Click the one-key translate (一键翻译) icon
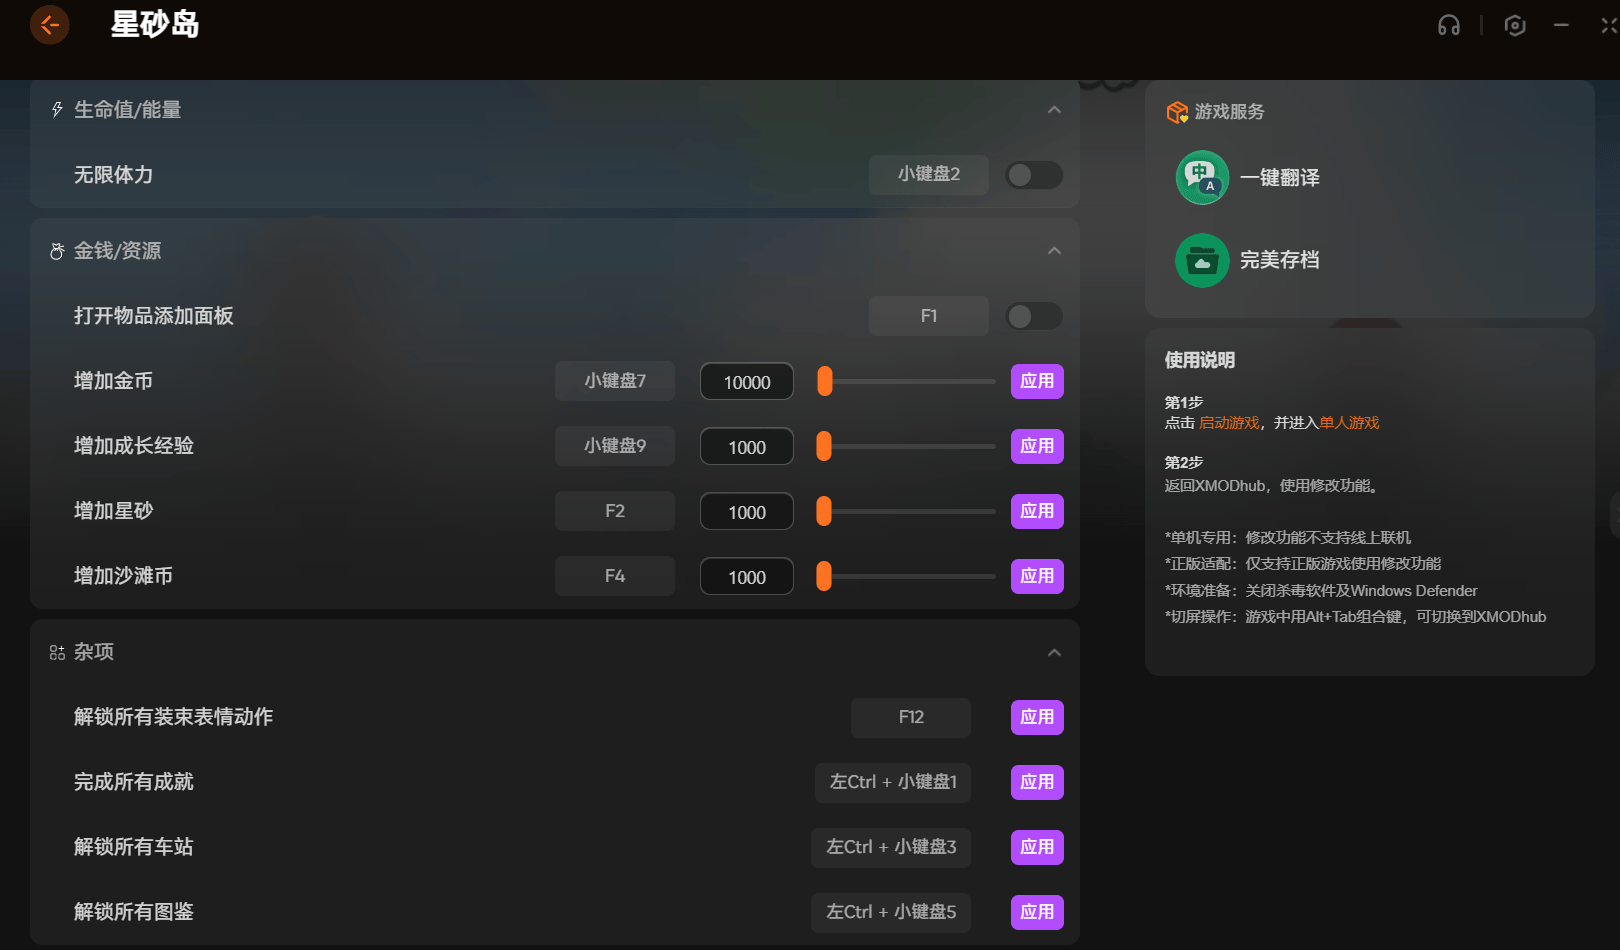Screen dimensions: 1620x950 (x=1202, y=178)
